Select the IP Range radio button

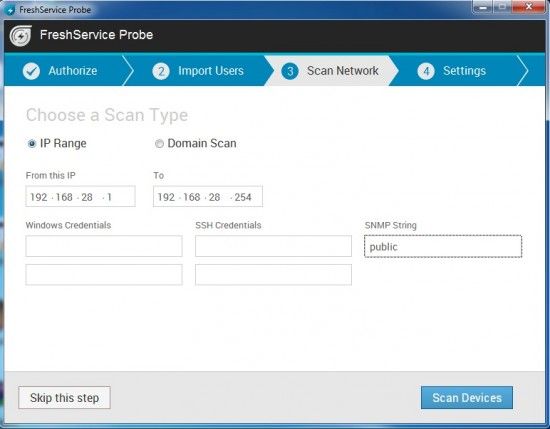(32, 143)
